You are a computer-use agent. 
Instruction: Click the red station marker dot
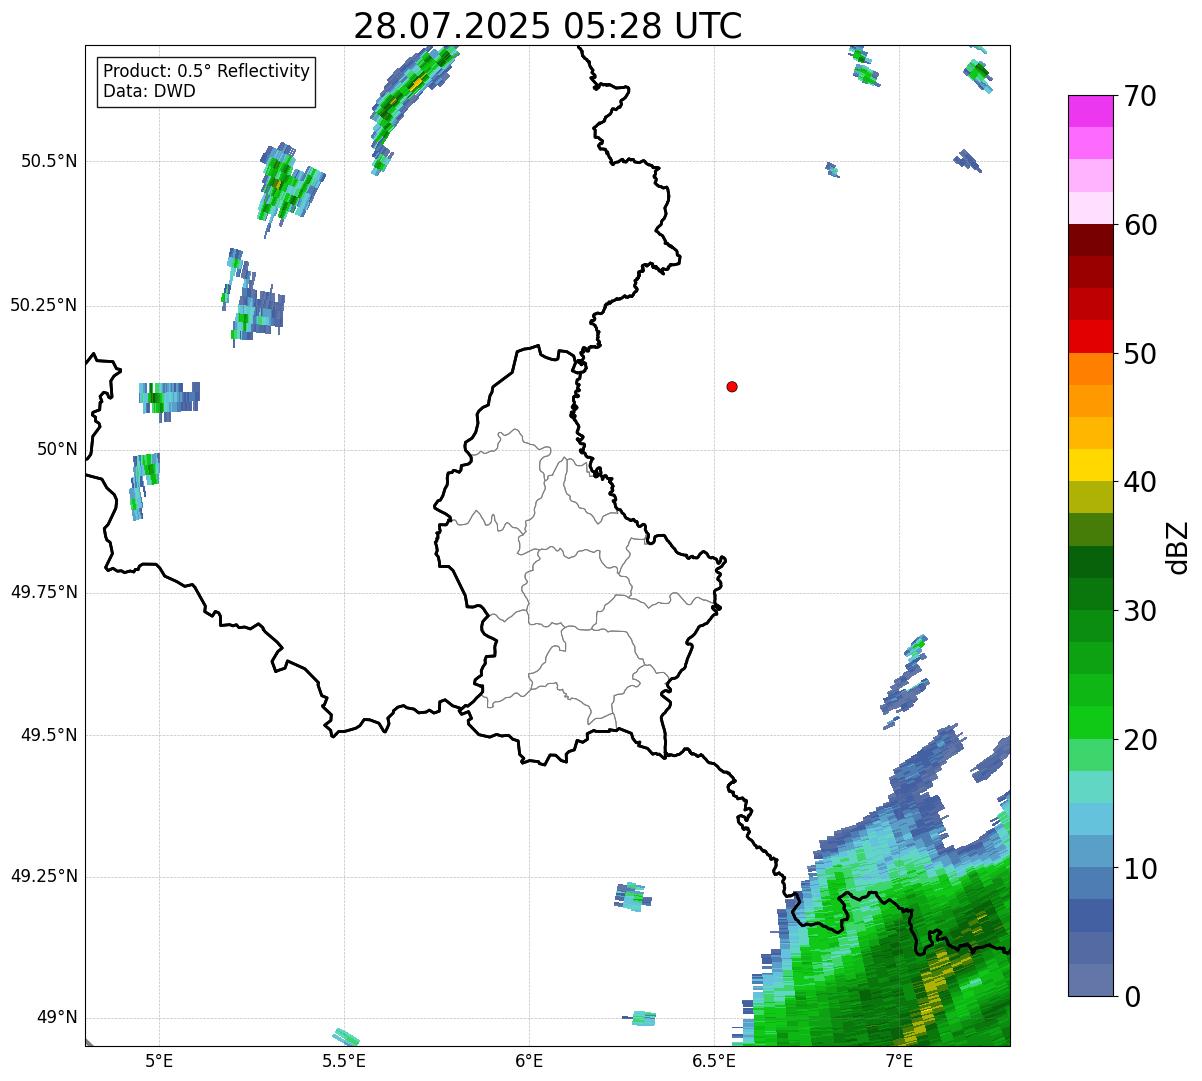pos(732,386)
